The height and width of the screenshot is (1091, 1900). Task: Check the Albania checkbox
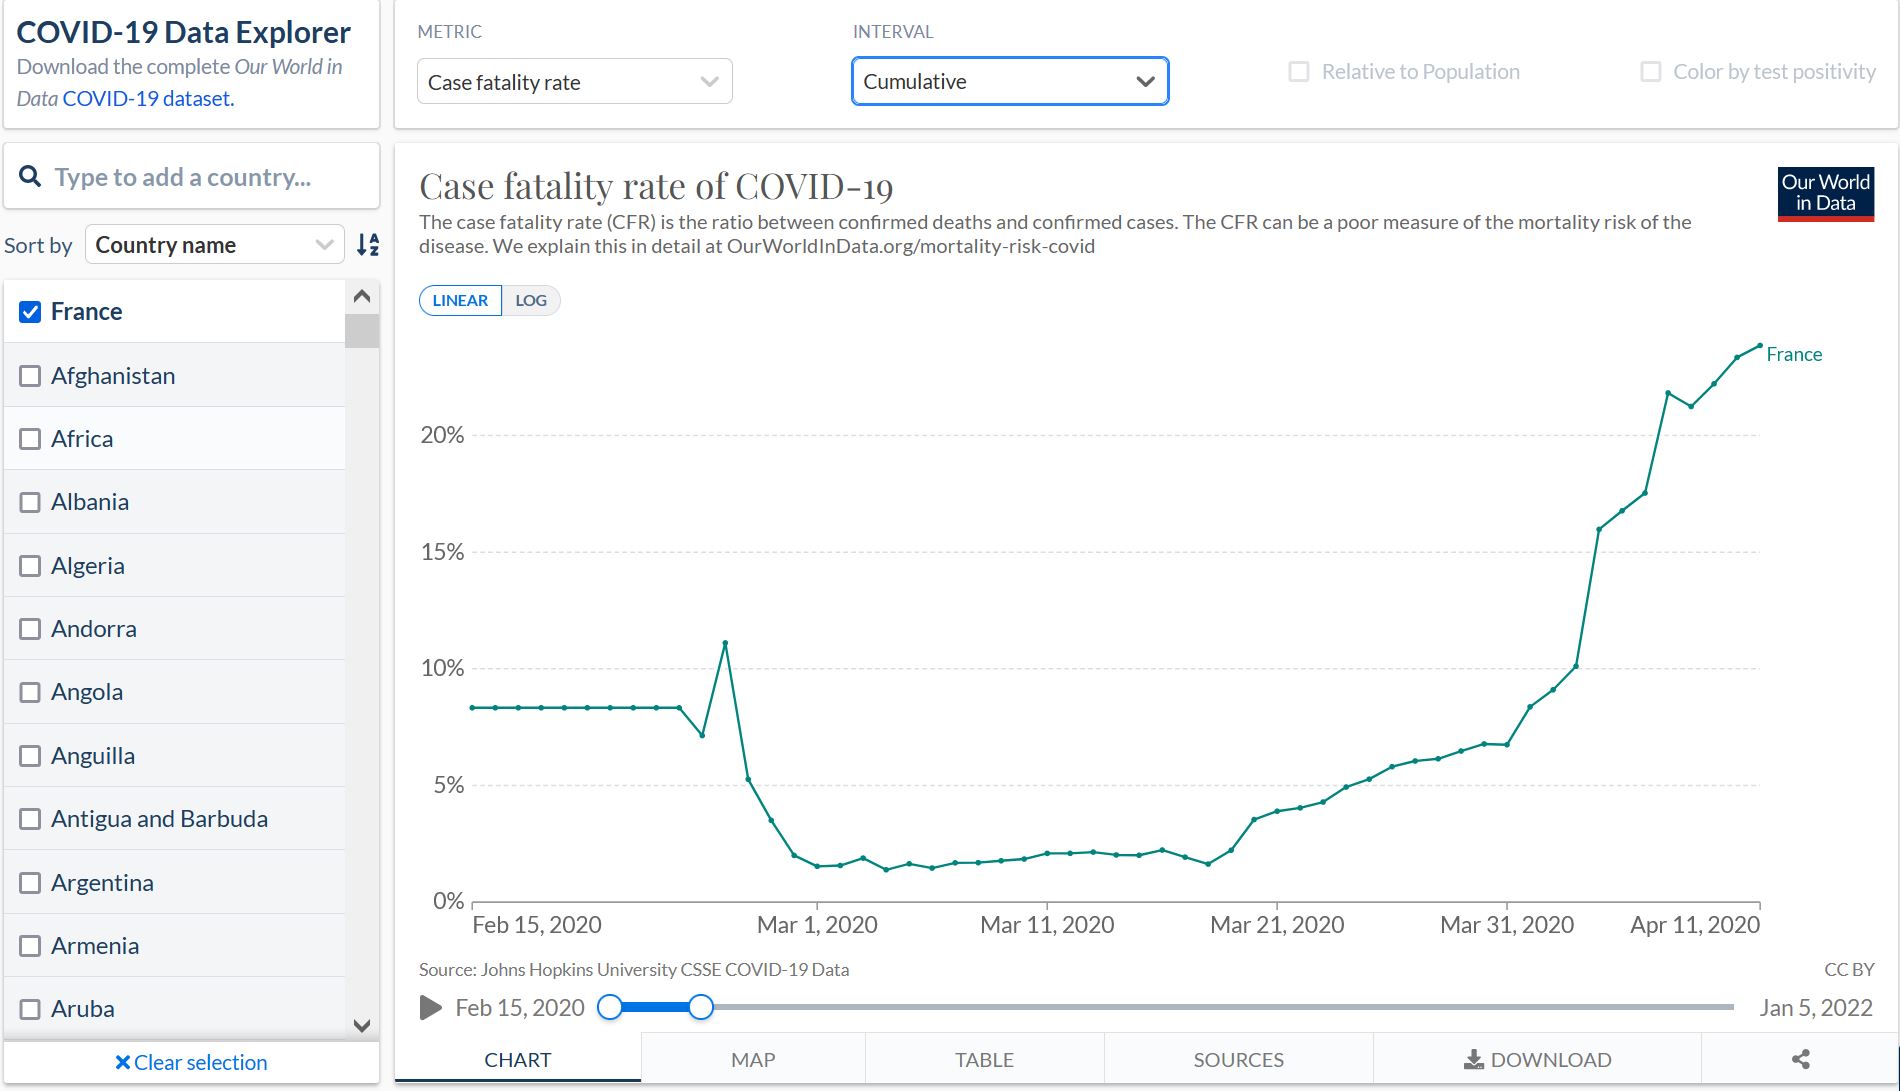click(31, 502)
